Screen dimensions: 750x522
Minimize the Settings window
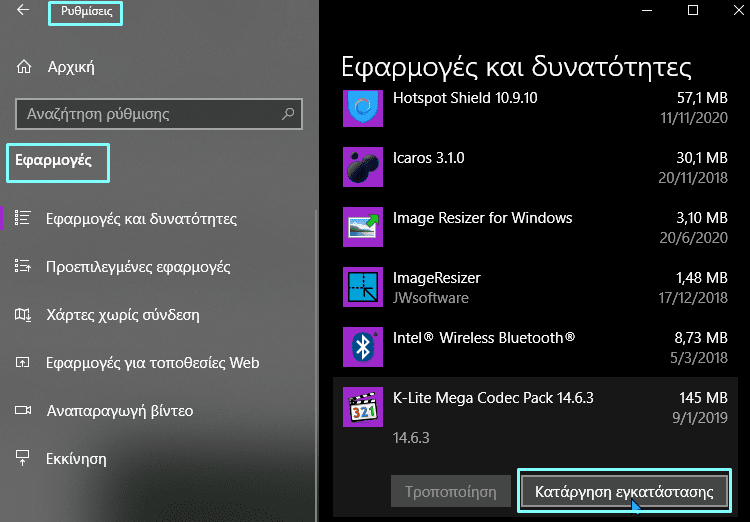point(647,10)
